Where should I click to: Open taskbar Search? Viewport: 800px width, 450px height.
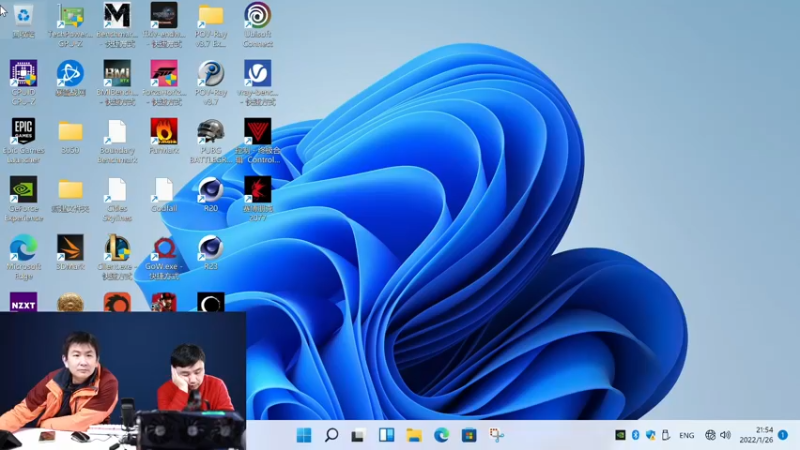click(332, 435)
